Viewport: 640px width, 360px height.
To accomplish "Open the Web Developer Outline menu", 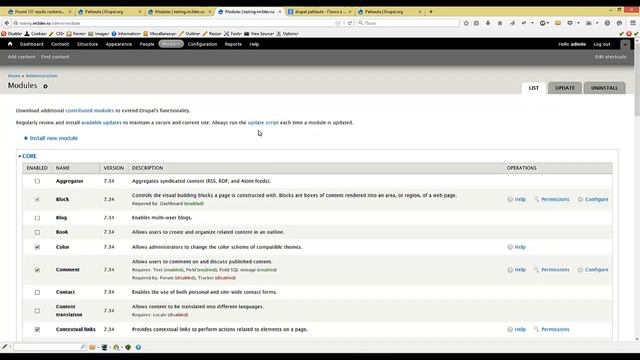I will click(x=190, y=34).
